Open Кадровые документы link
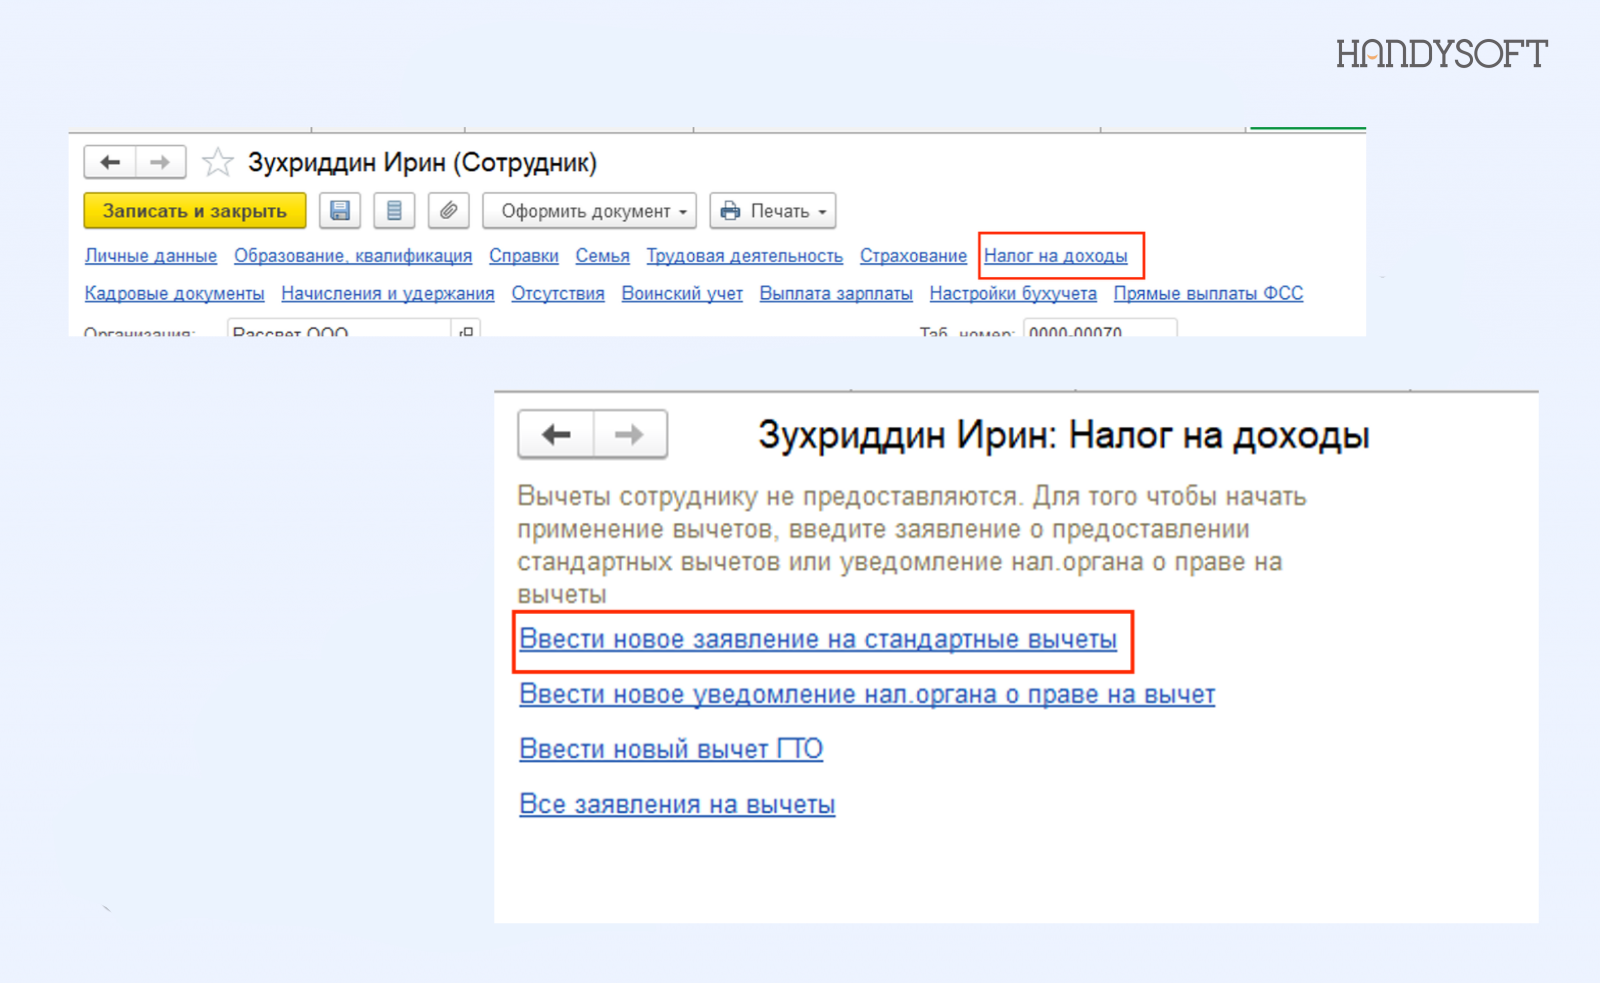This screenshot has height=983, width=1600. click(175, 294)
